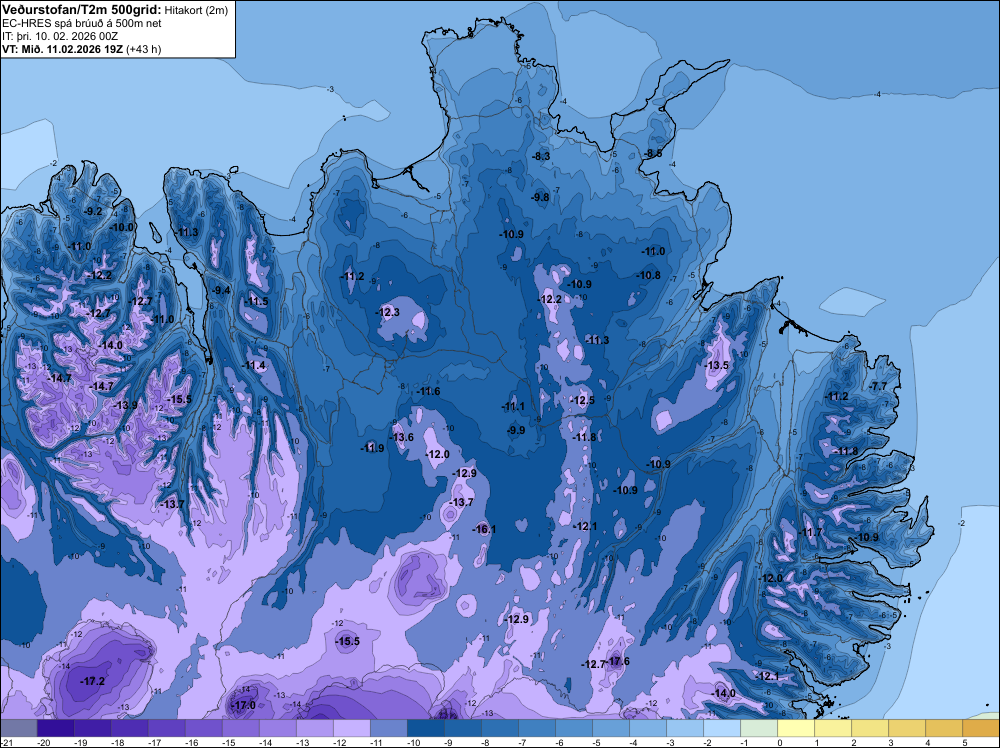
Task: Click dark blue swatch between -10 and -9
Action: click(425, 728)
